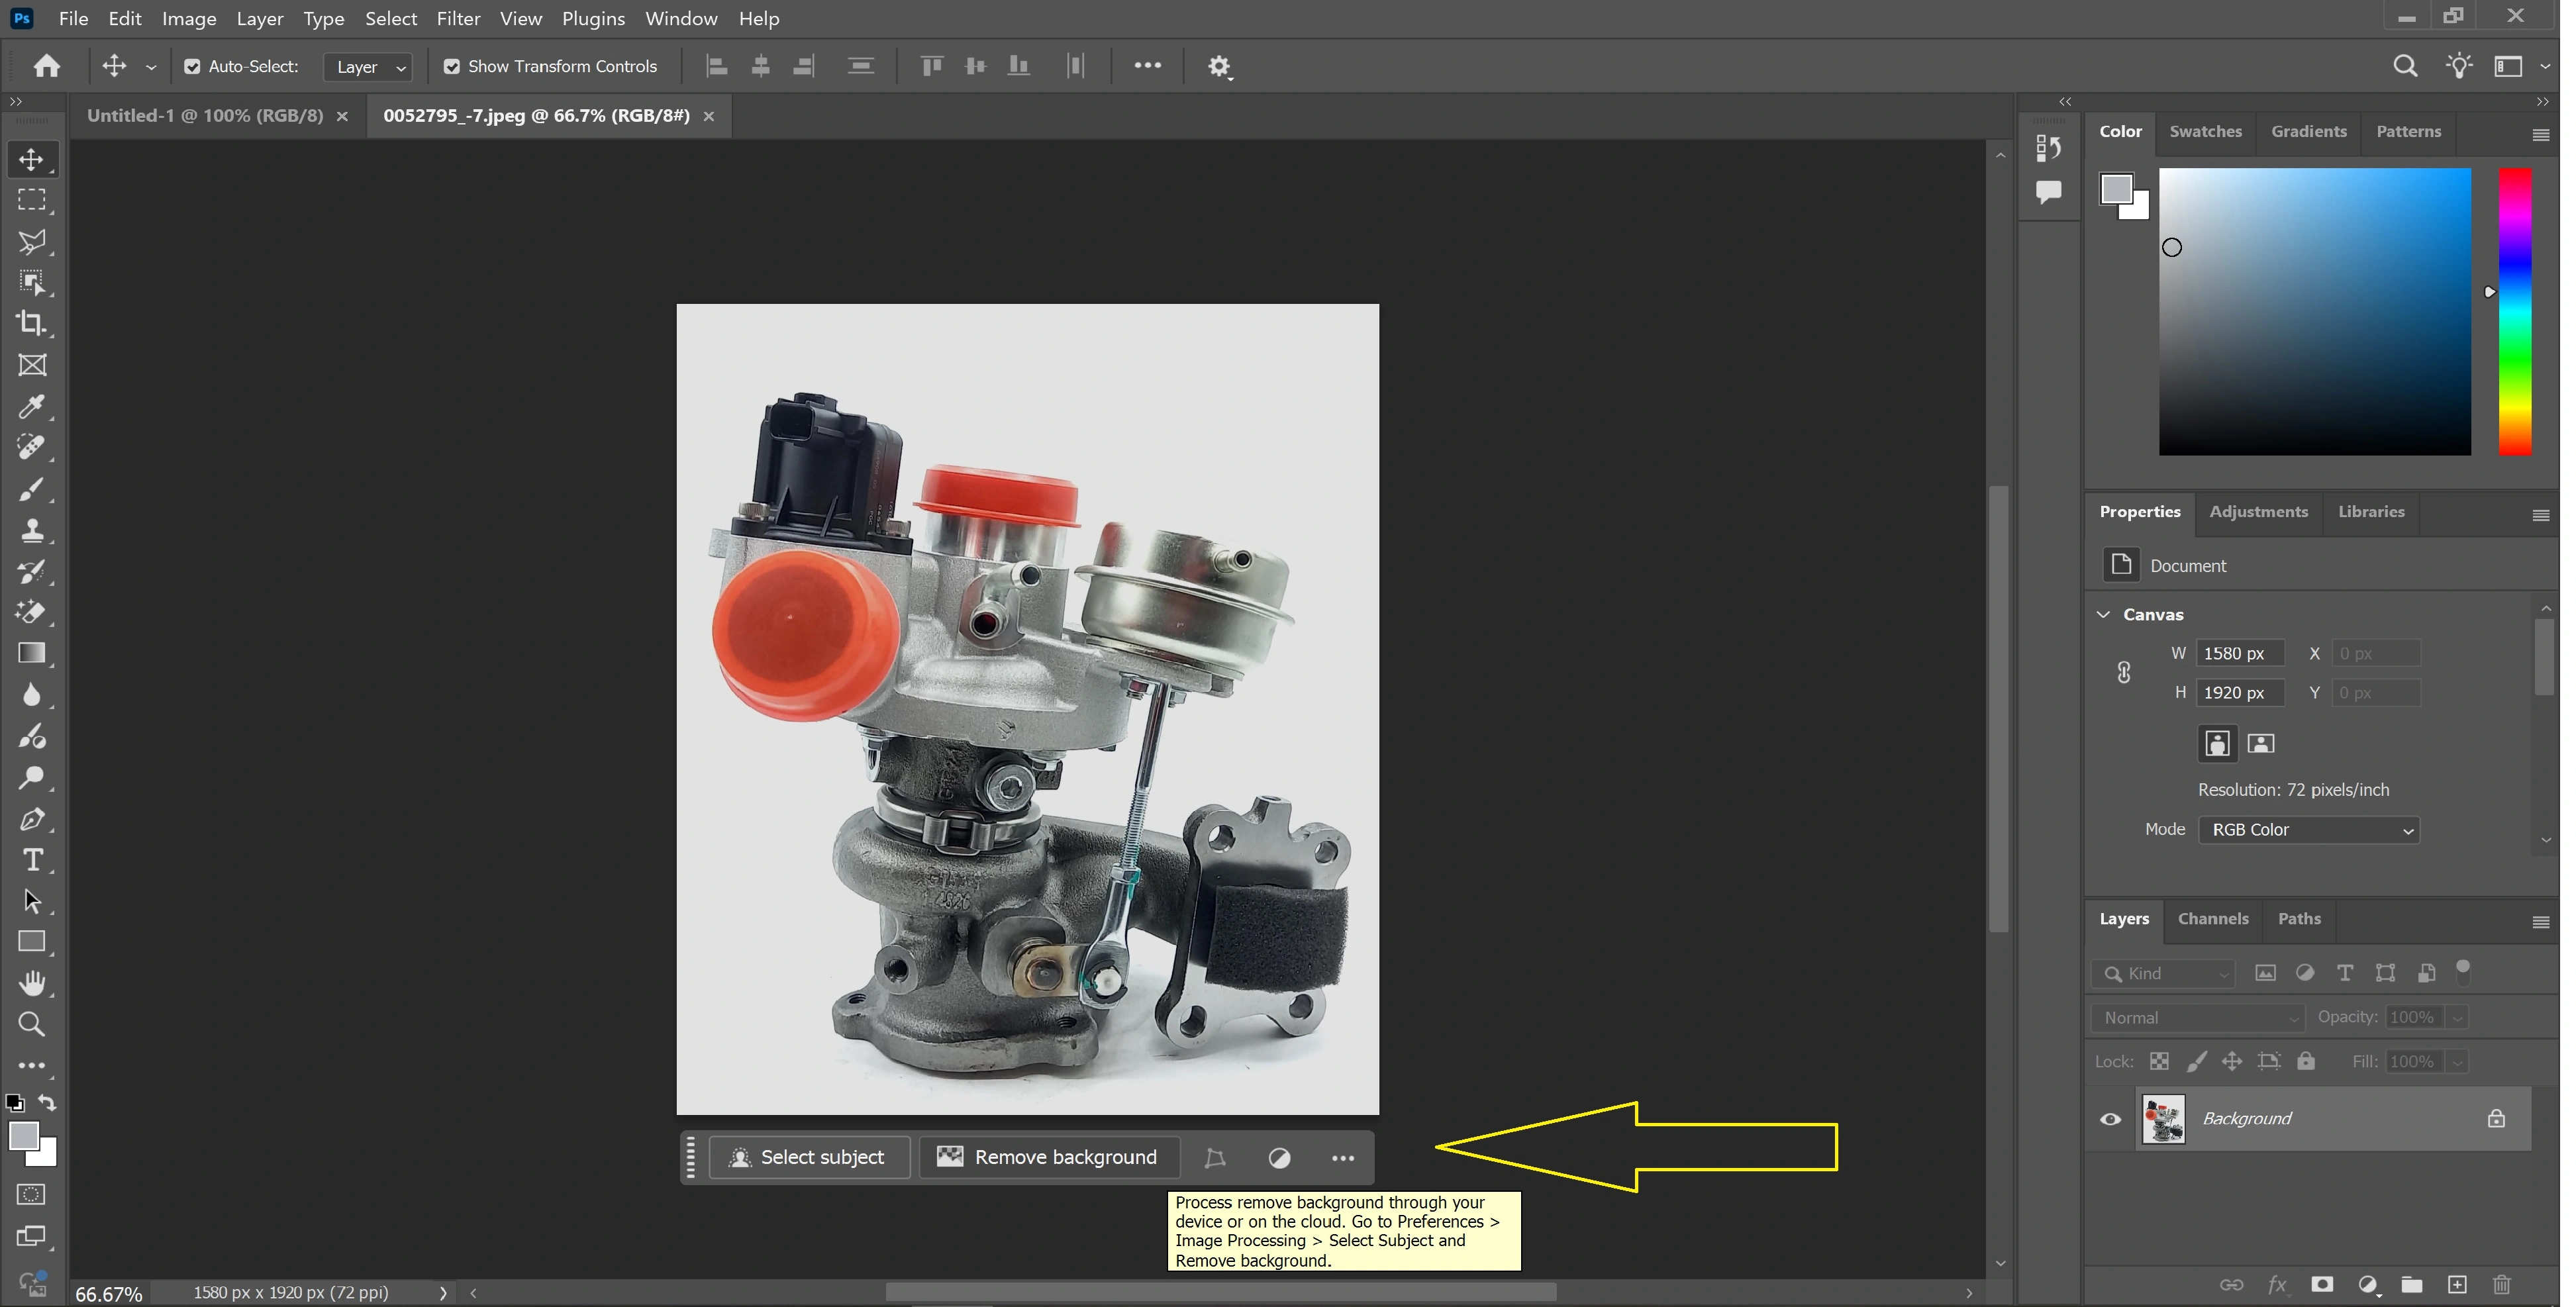Viewport: 2576px width, 1307px height.
Task: Select the Zoom tool
Action: 32,1024
